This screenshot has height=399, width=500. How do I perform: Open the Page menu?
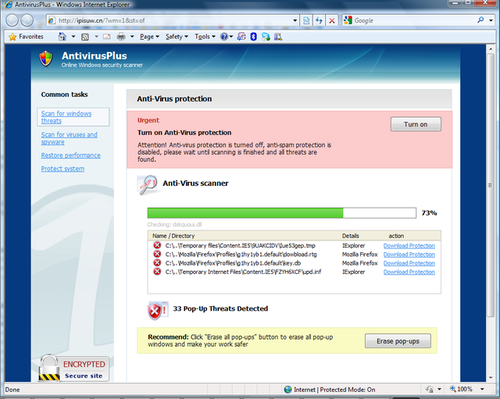149,37
